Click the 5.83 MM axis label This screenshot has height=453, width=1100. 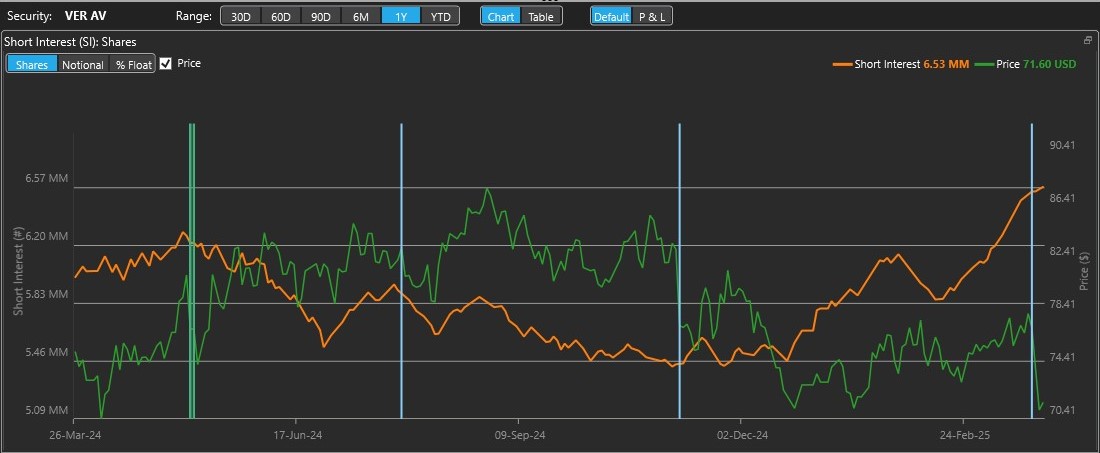pyautogui.click(x=47, y=295)
